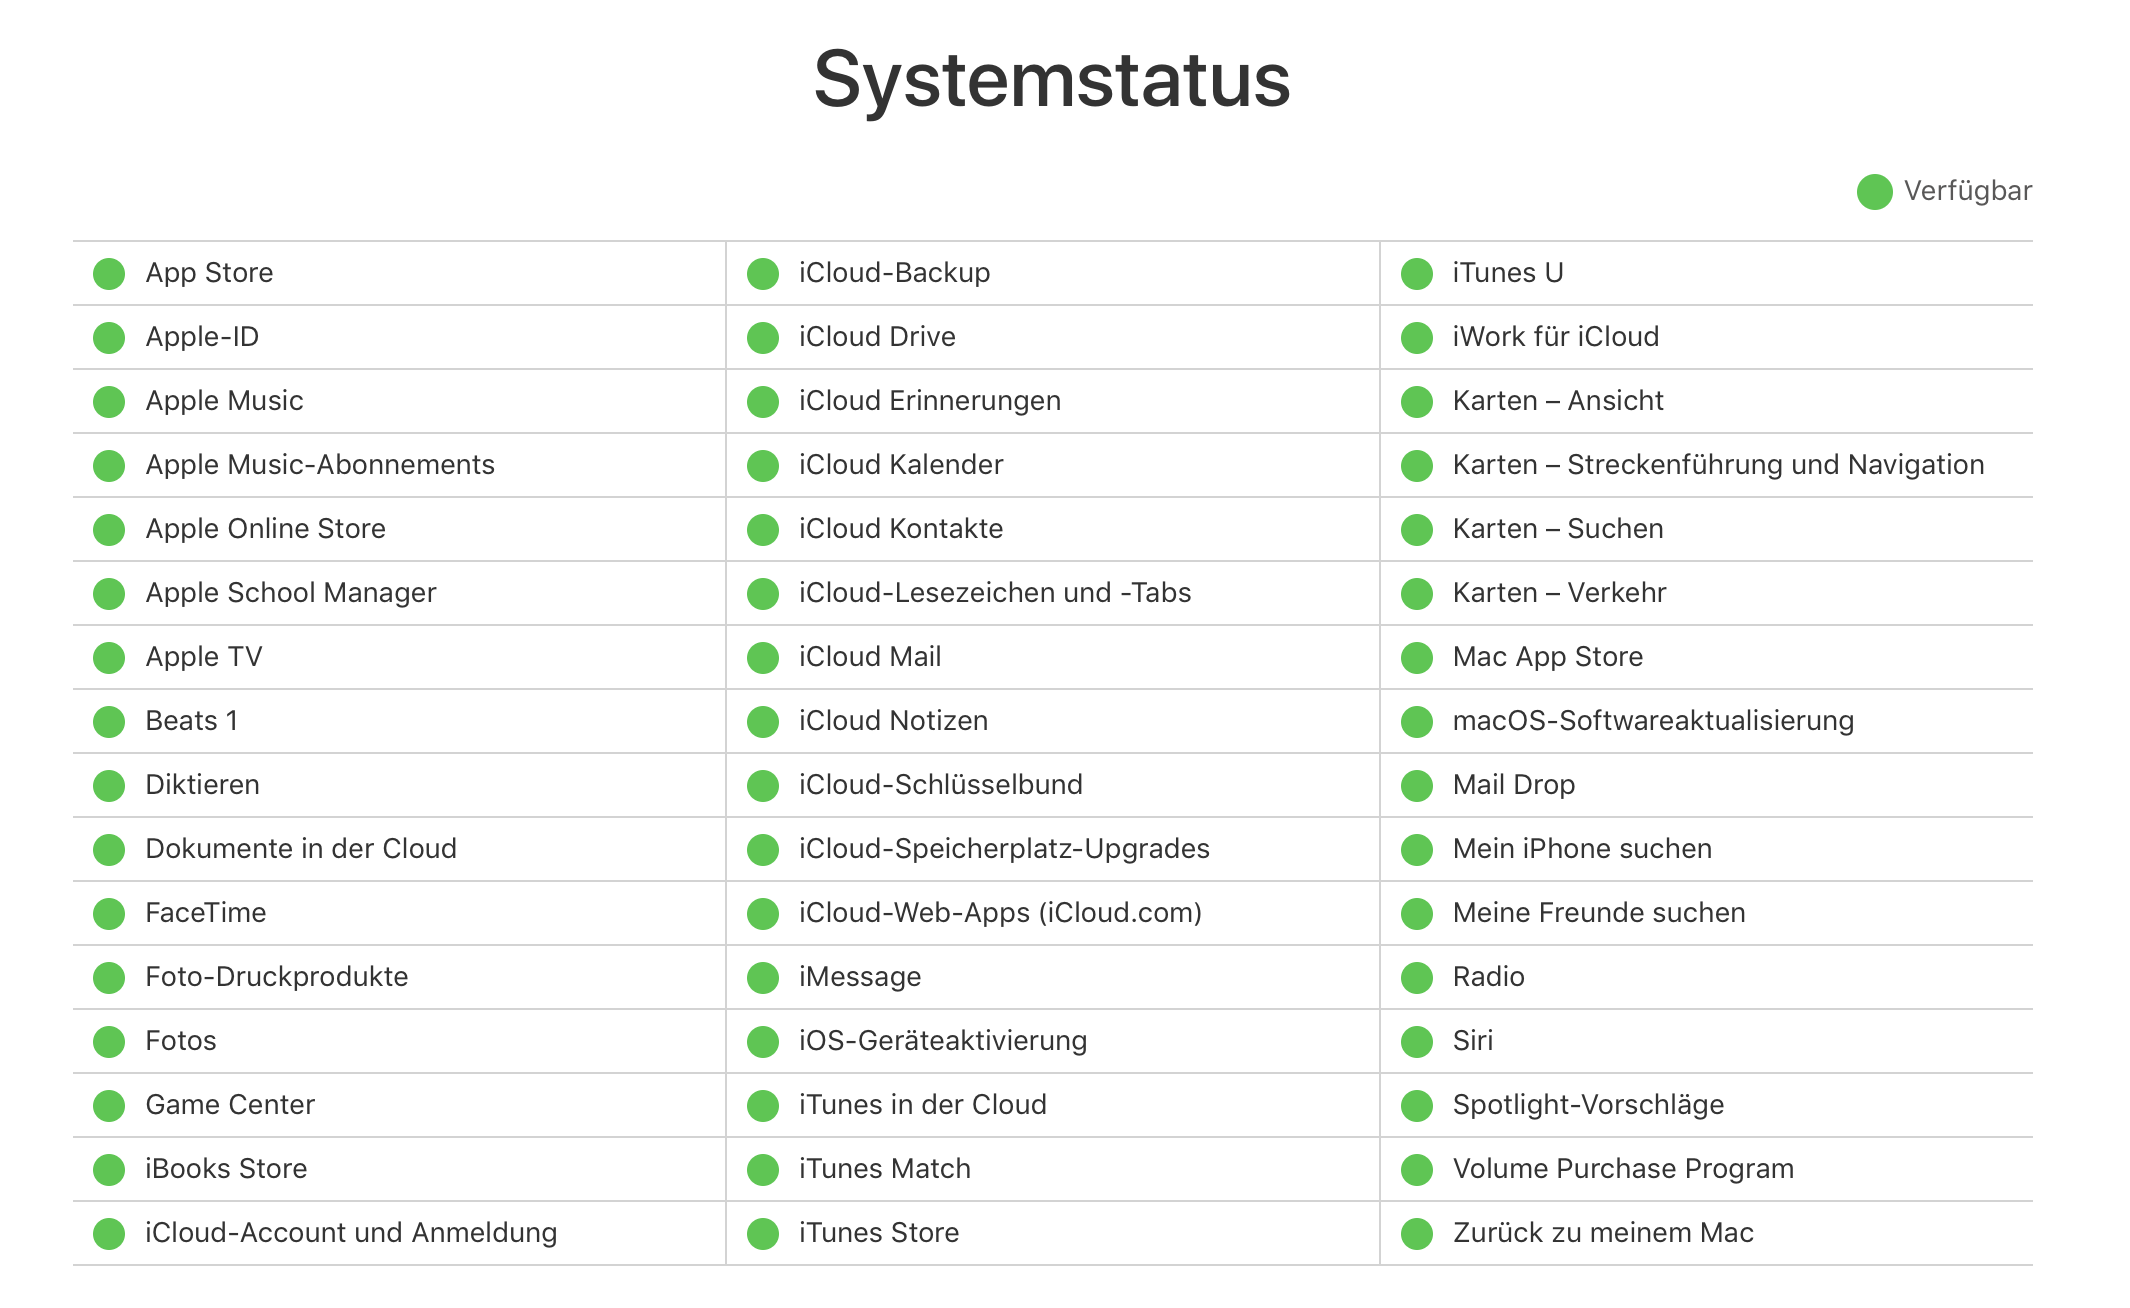
Task: Click the green dot beside Mac App Store
Action: tap(1417, 657)
